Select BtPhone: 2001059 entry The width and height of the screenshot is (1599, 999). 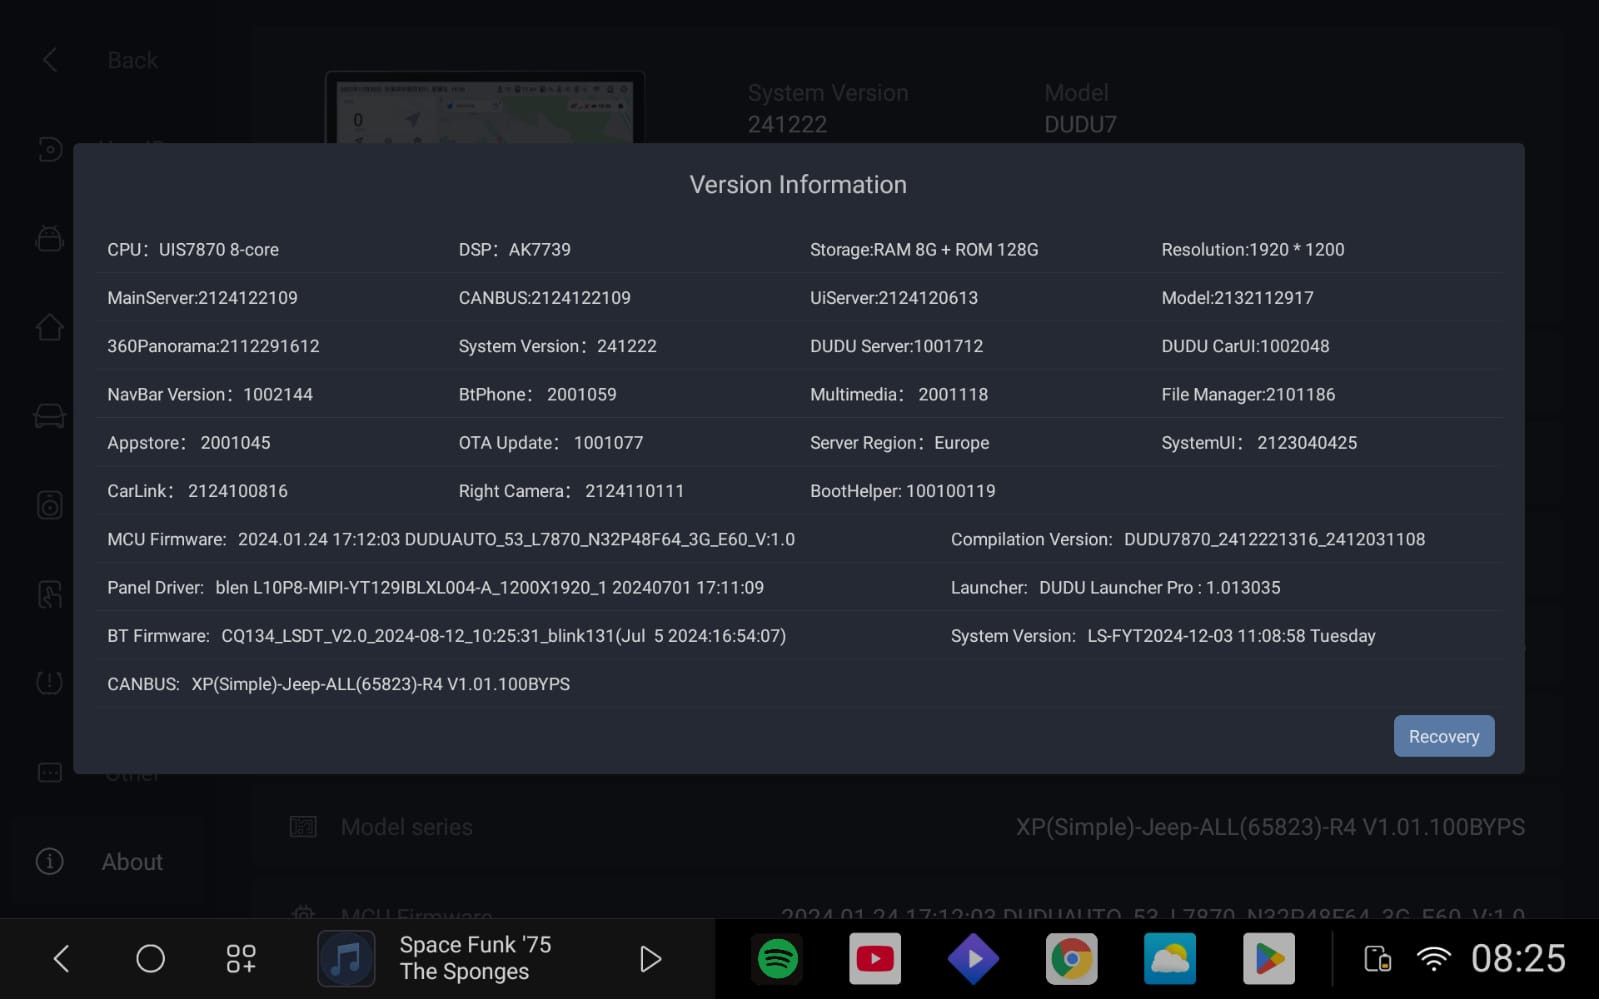[537, 395]
